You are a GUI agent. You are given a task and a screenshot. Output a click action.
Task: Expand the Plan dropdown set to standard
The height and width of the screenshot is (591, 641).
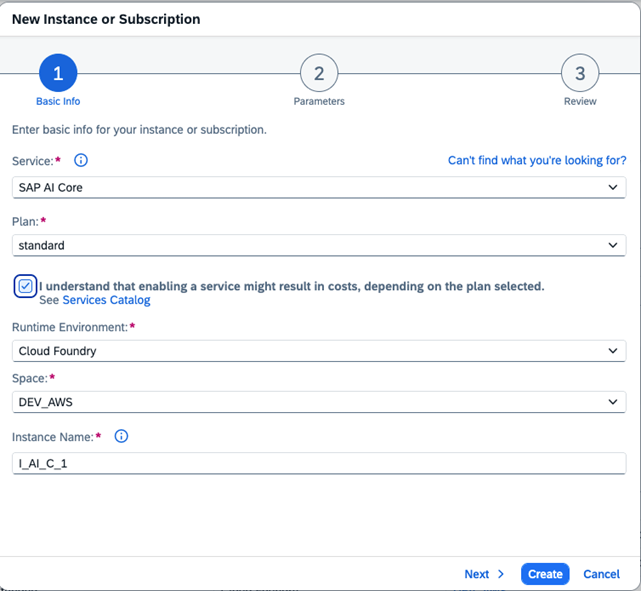319,245
